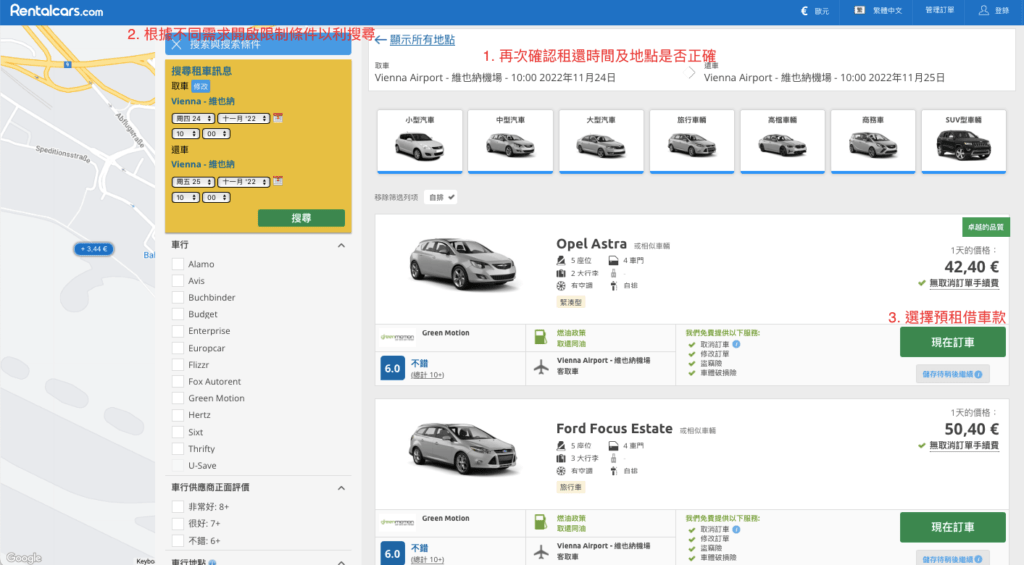The width and height of the screenshot is (1024, 565).
Task: Check the Alamo supplier checkbox
Action: [x=178, y=264]
